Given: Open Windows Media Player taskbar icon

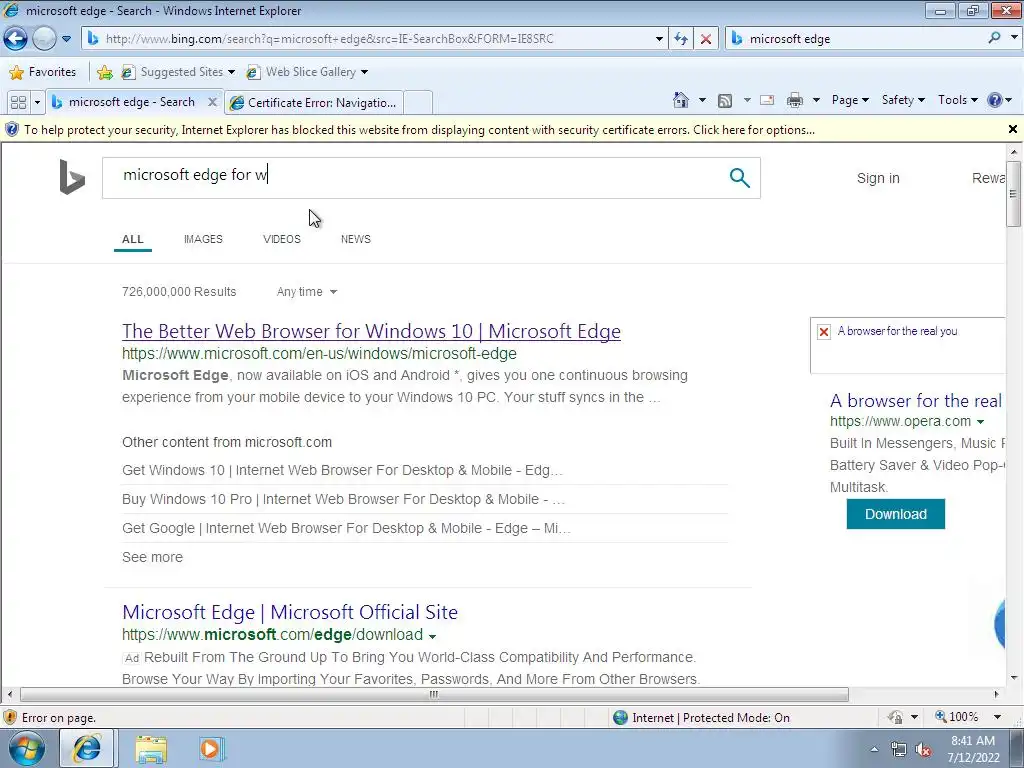Looking at the screenshot, I should [x=211, y=749].
